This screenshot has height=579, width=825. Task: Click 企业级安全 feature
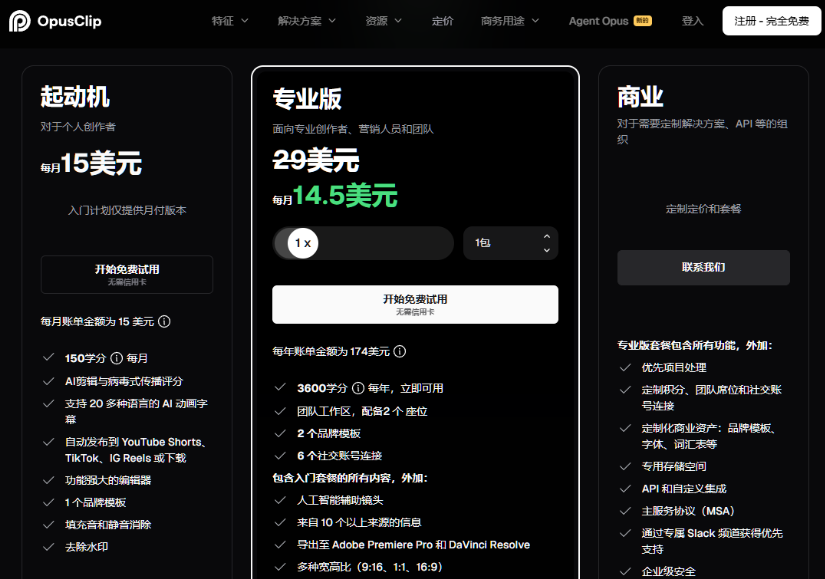tap(668, 572)
